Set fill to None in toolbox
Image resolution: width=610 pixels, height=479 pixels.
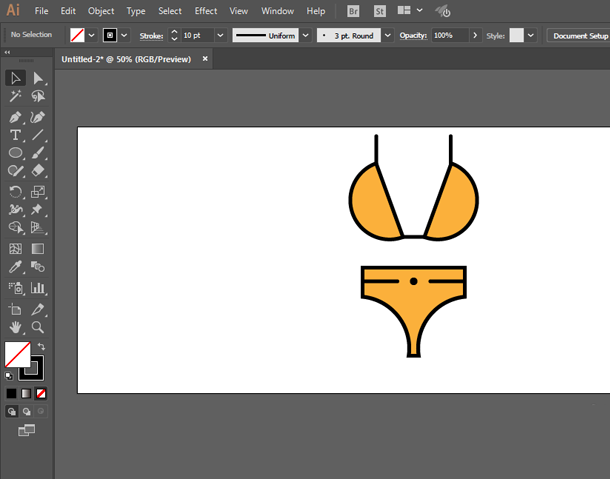coord(40,394)
